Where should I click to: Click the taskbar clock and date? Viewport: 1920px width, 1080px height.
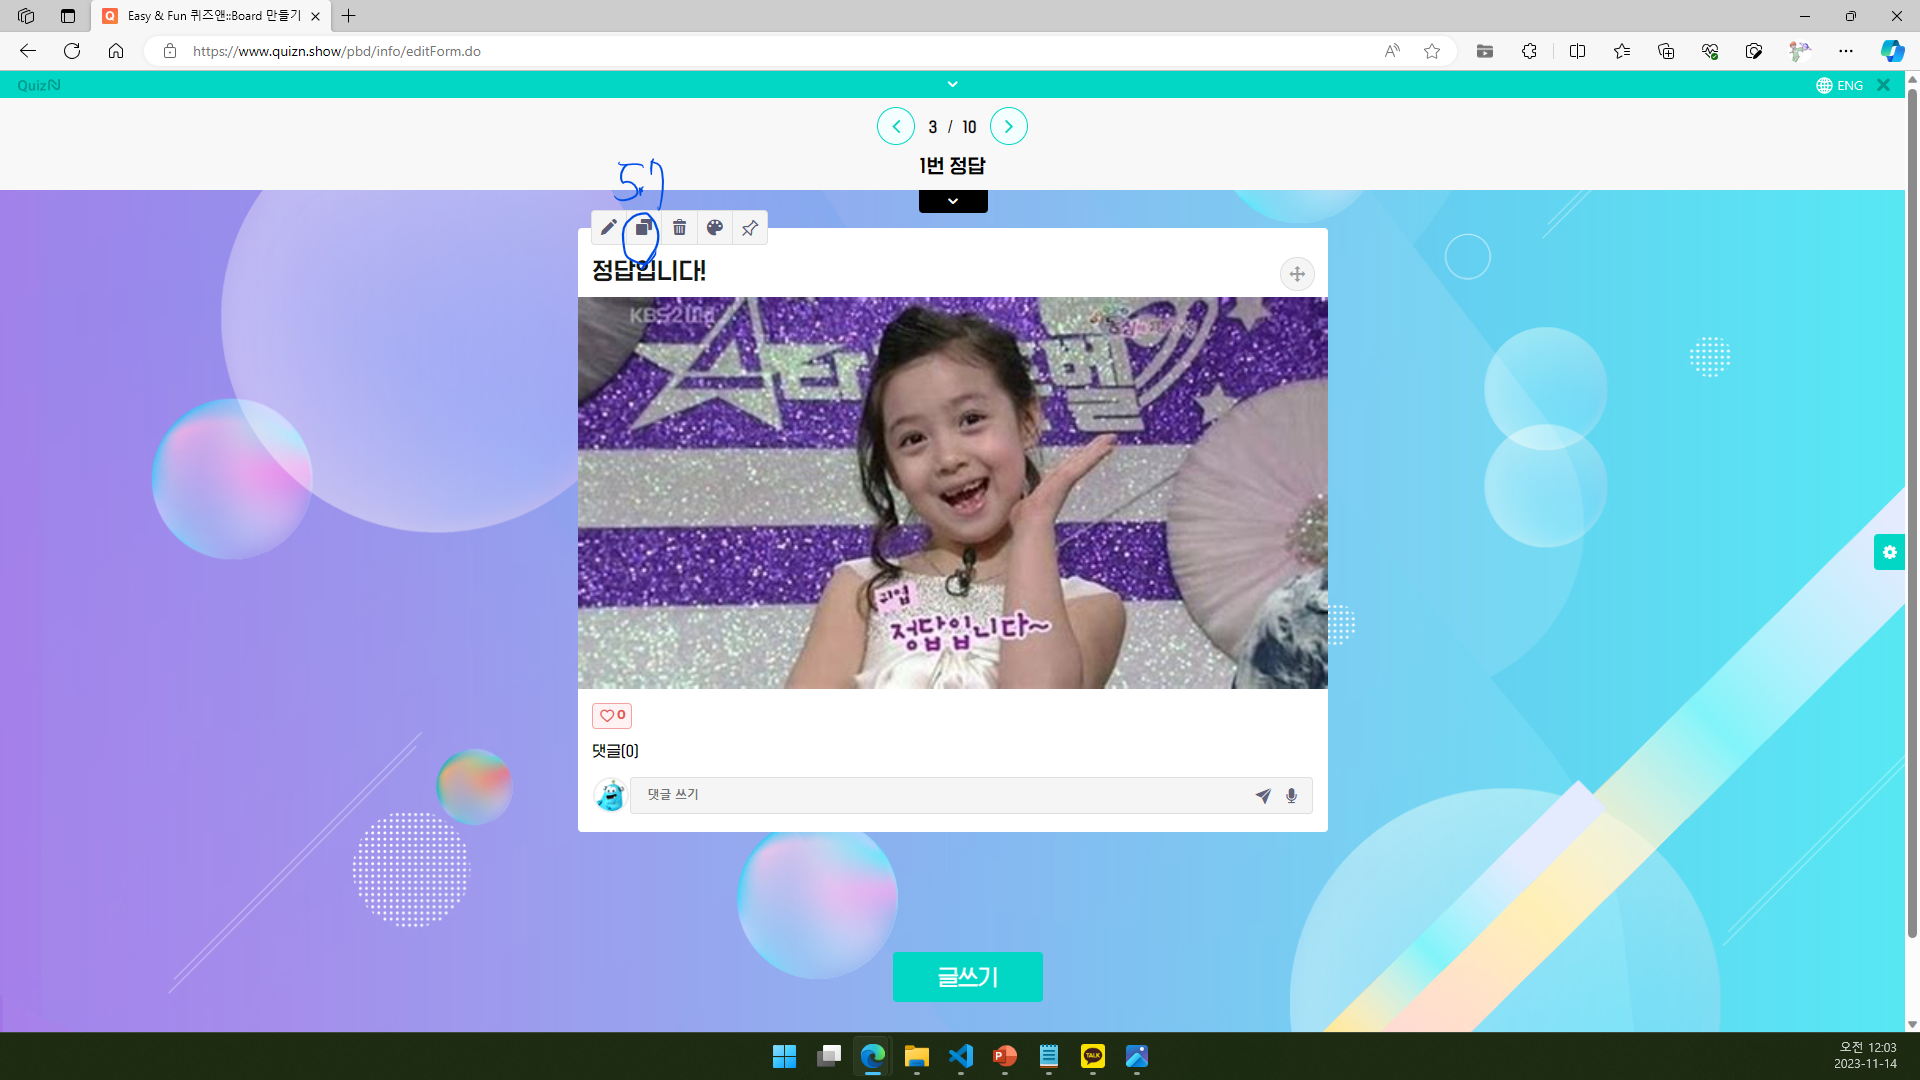pos(1866,1056)
